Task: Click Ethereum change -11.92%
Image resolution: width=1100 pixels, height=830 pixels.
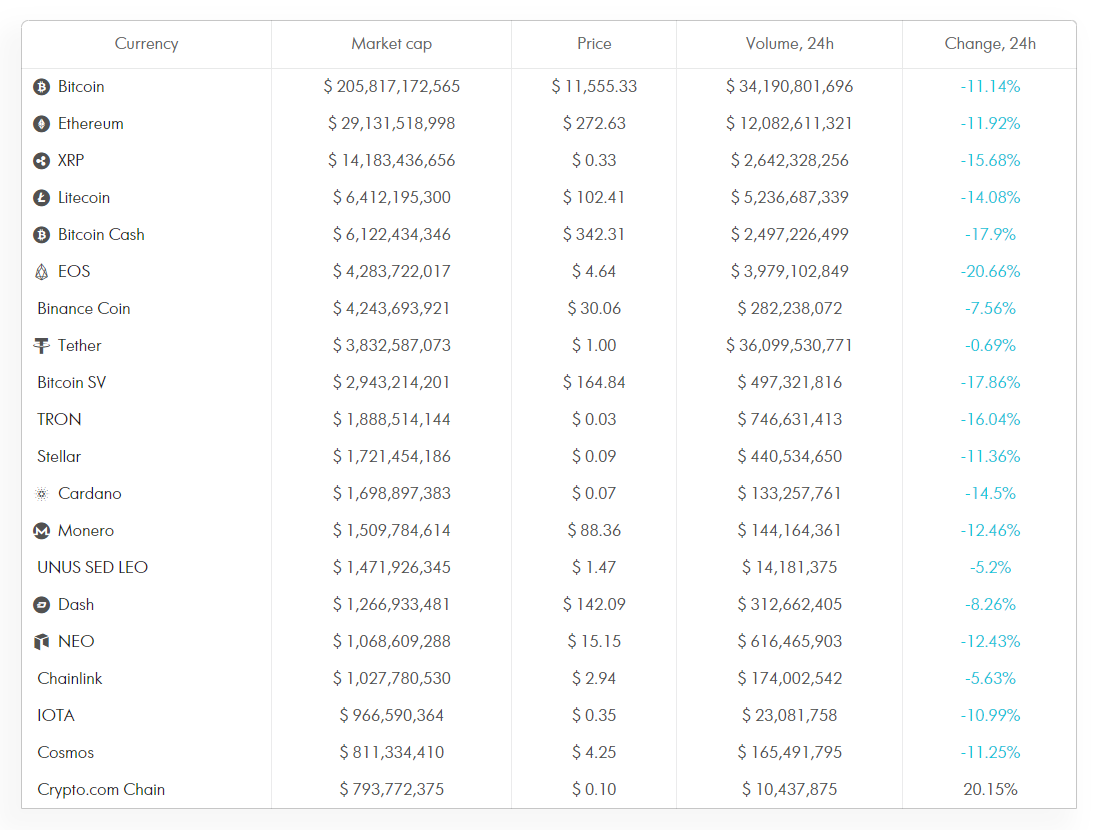Action: pyautogui.click(x=990, y=124)
